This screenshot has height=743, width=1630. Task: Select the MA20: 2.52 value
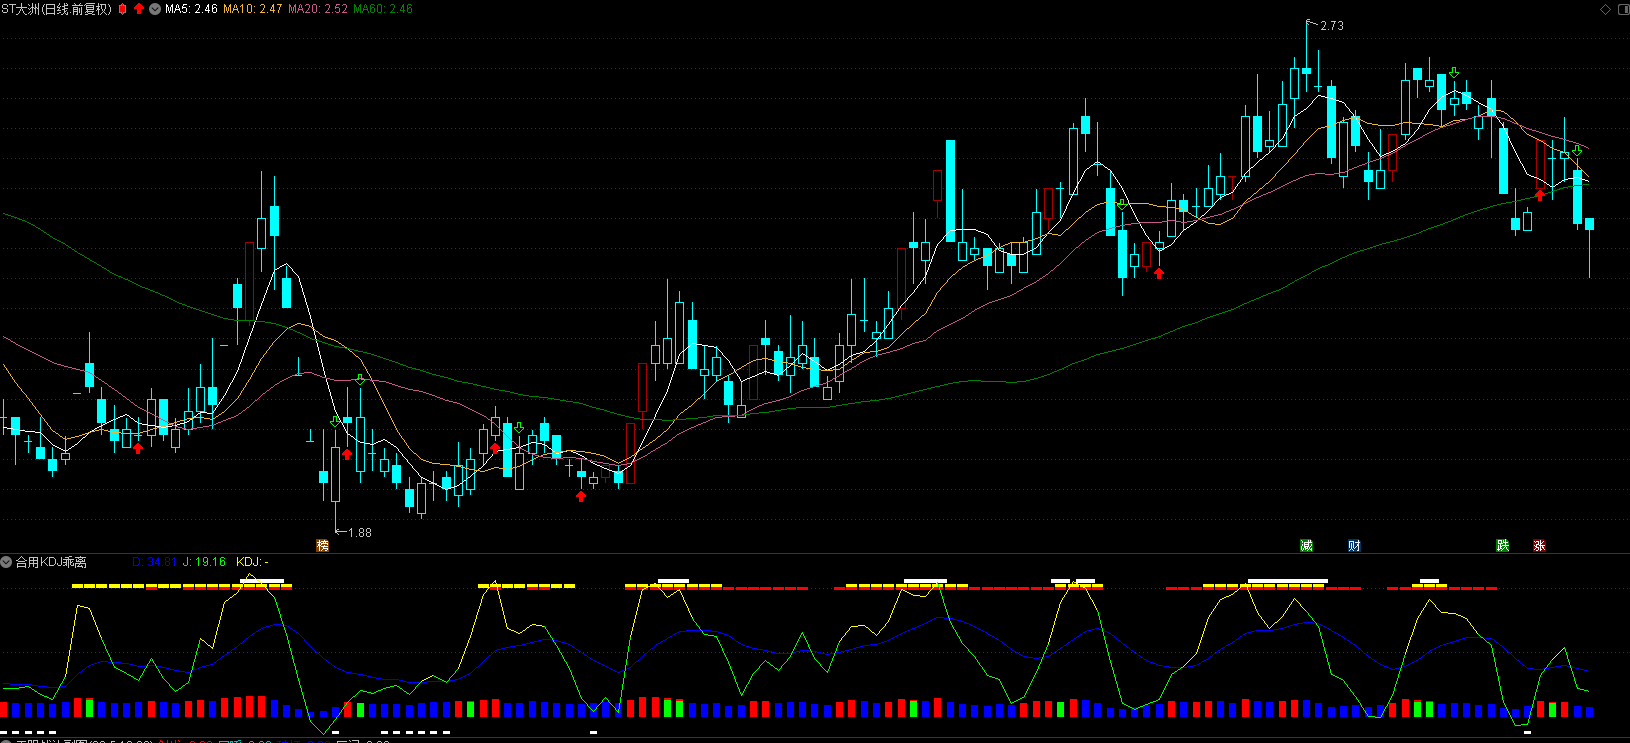318,9
